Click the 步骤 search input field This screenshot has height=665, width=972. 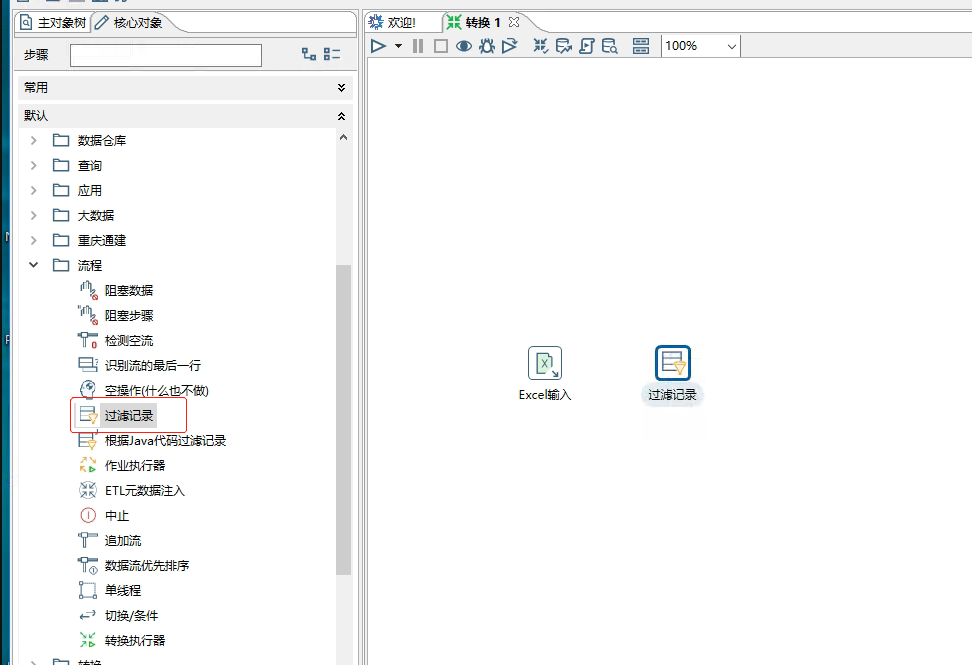[166, 55]
